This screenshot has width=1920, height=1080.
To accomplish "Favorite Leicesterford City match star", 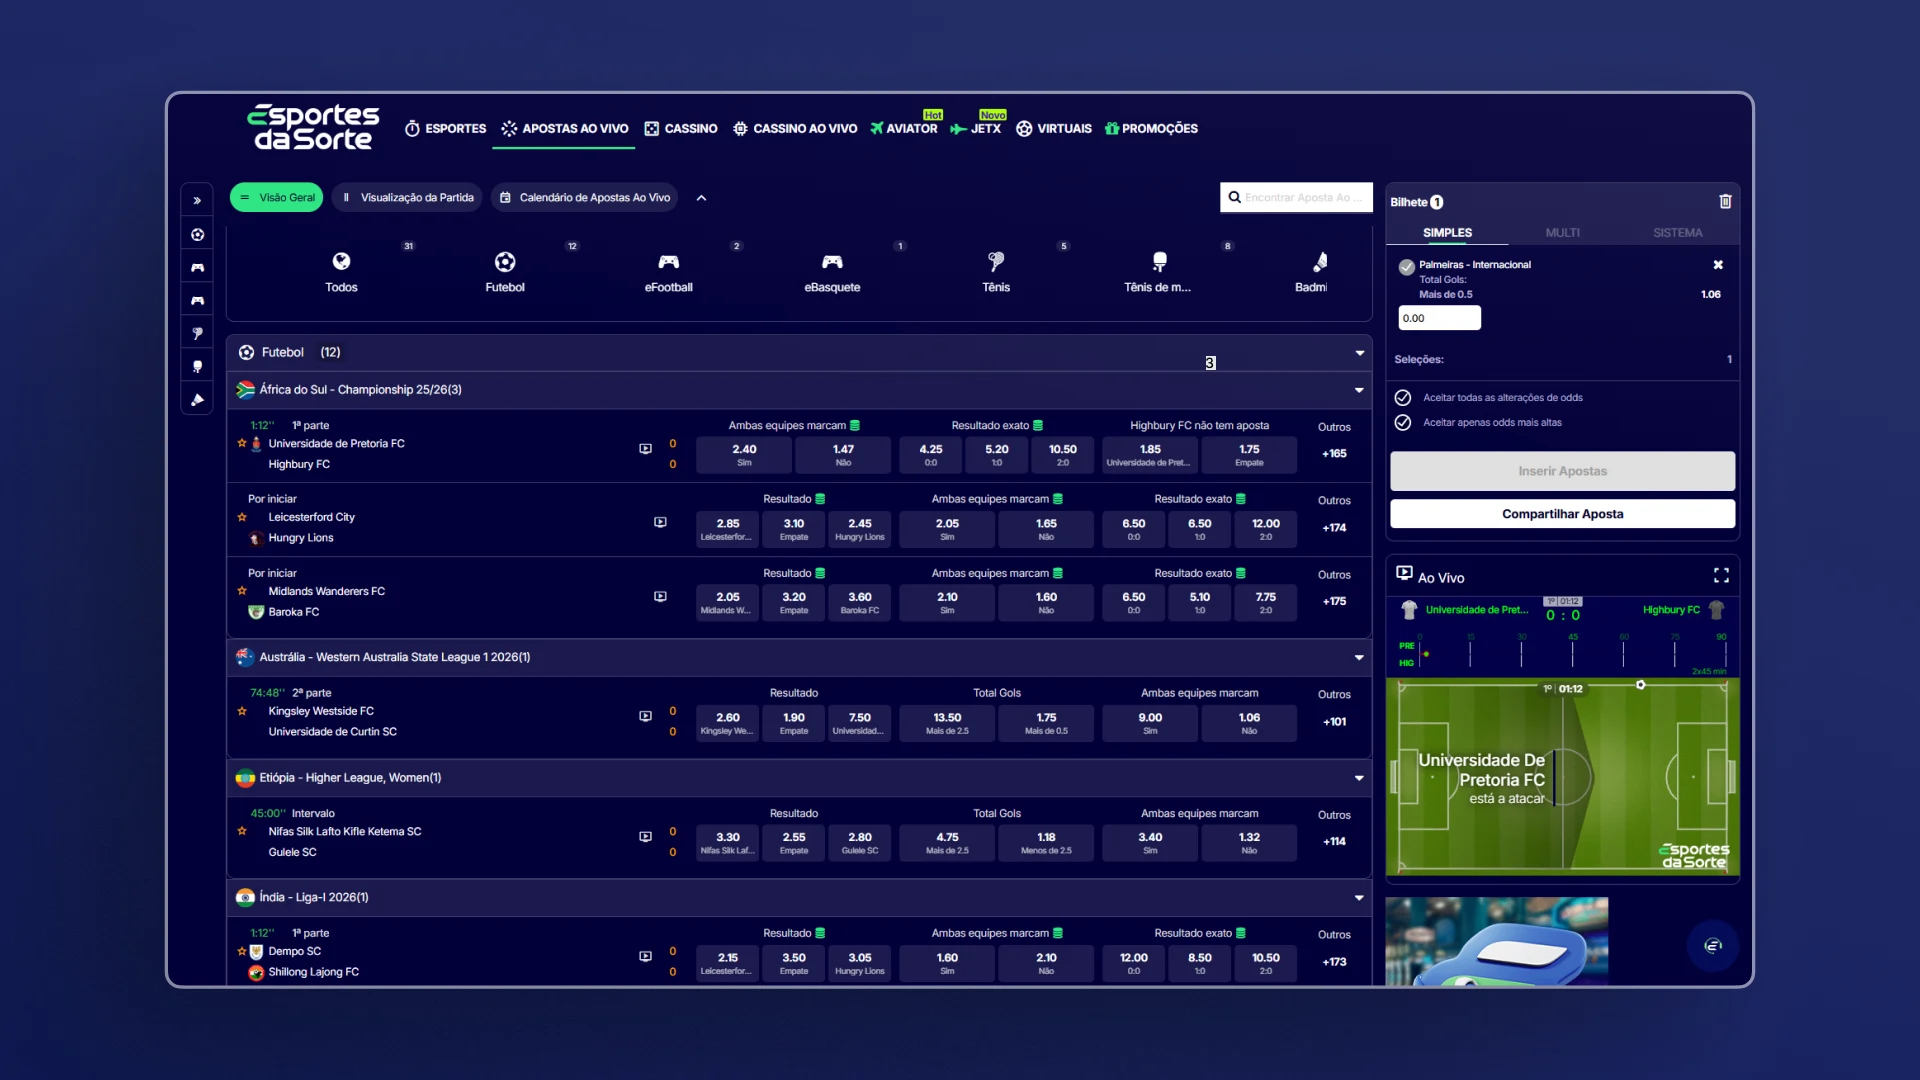I will pyautogui.click(x=242, y=517).
